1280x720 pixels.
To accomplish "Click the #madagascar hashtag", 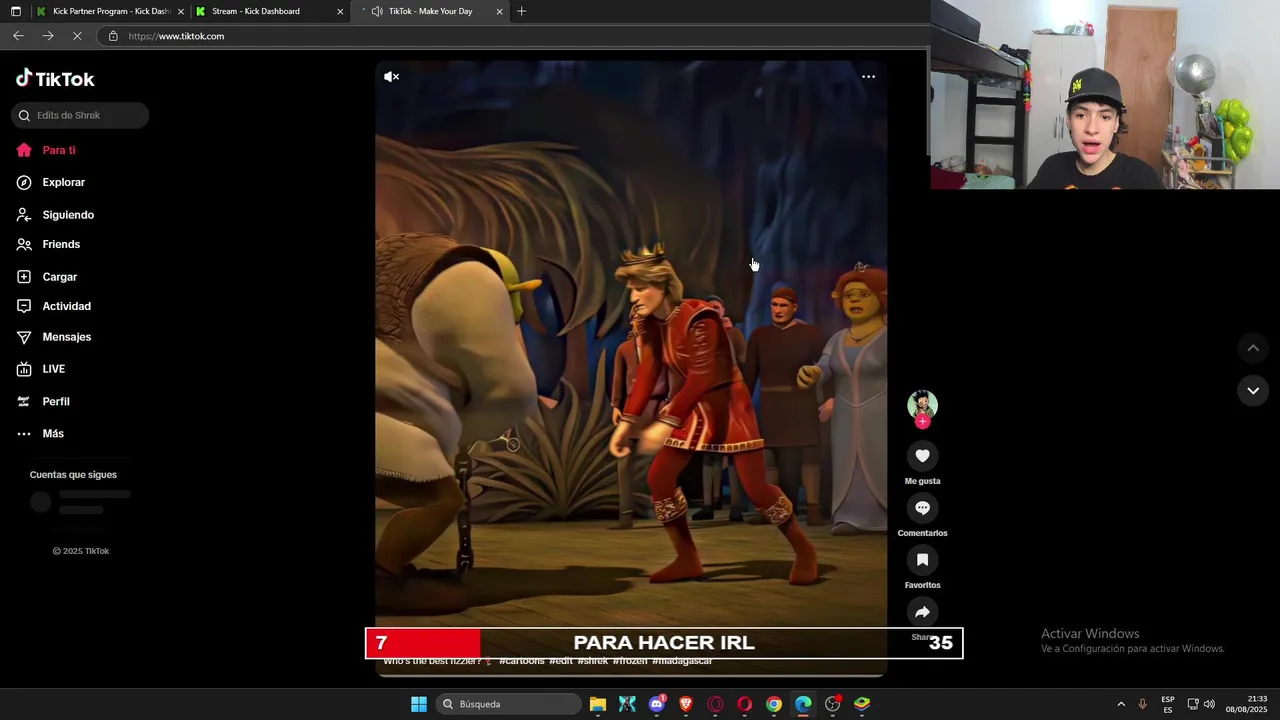I will point(682,661).
